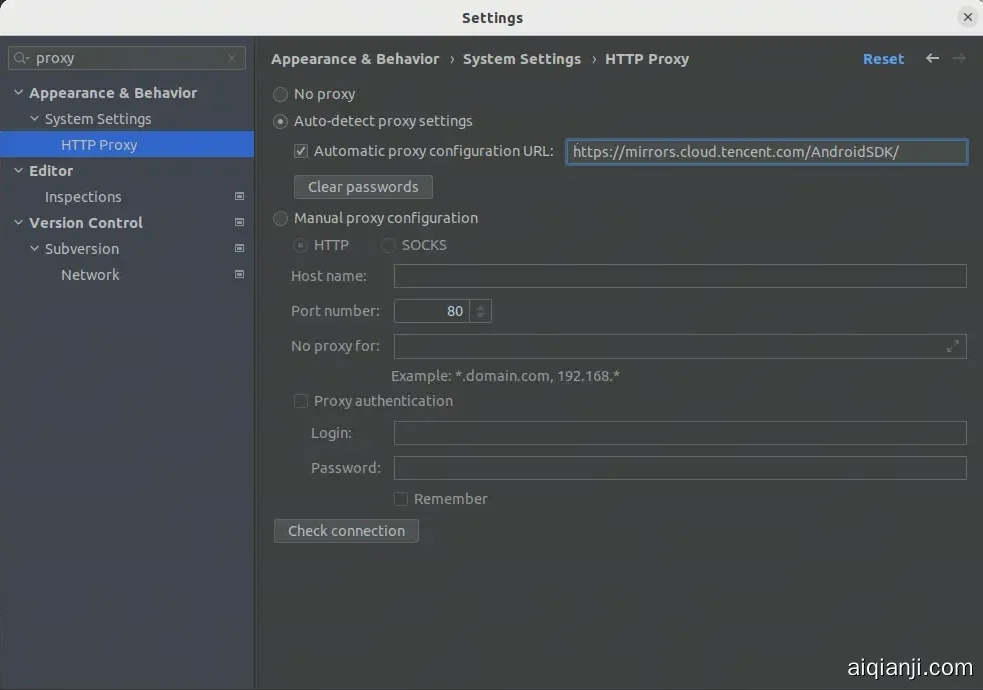This screenshot has height=690, width=983.
Task: Click the Check connection button
Action: click(x=346, y=531)
